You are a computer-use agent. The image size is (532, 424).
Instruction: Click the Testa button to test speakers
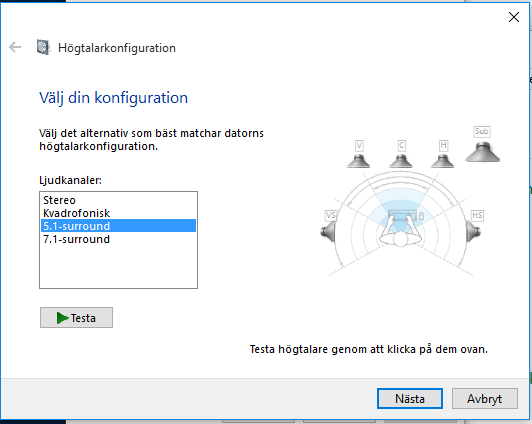coord(76,317)
